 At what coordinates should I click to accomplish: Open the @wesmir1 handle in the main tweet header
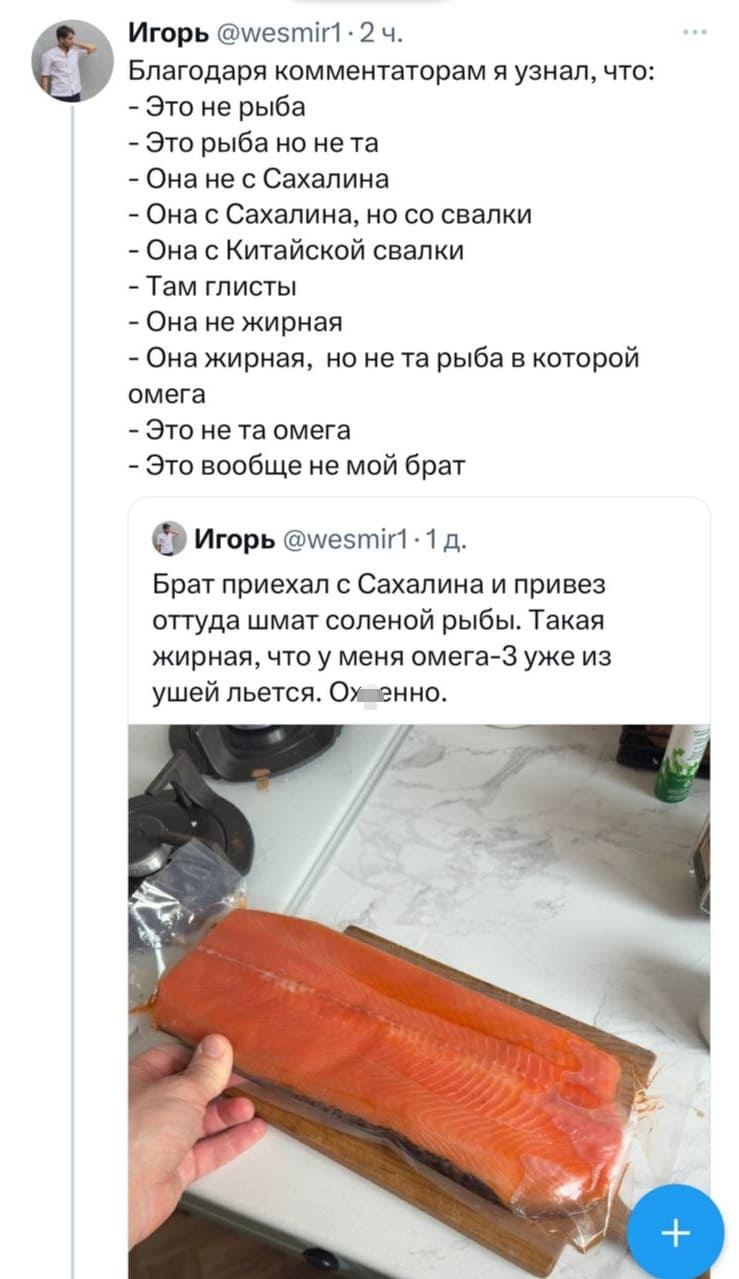coord(273,37)
